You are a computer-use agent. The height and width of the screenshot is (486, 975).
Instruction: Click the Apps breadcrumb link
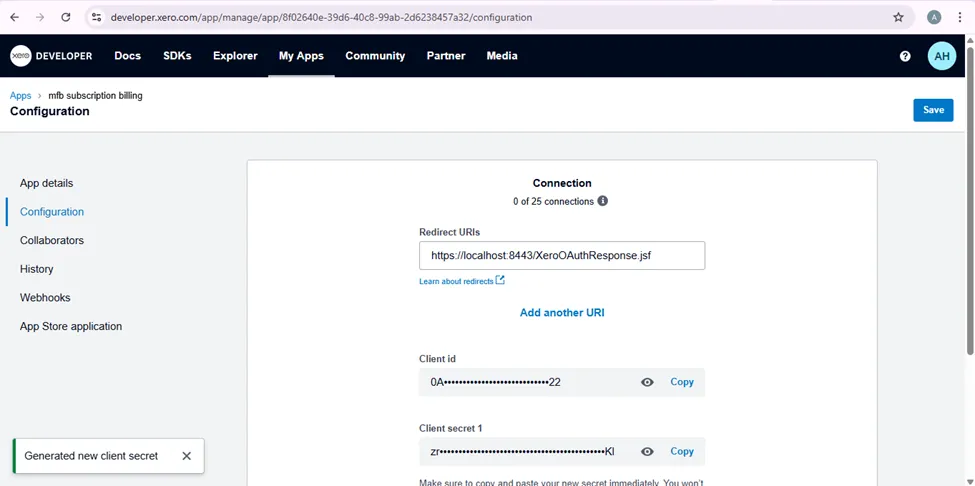click(21, 96)
